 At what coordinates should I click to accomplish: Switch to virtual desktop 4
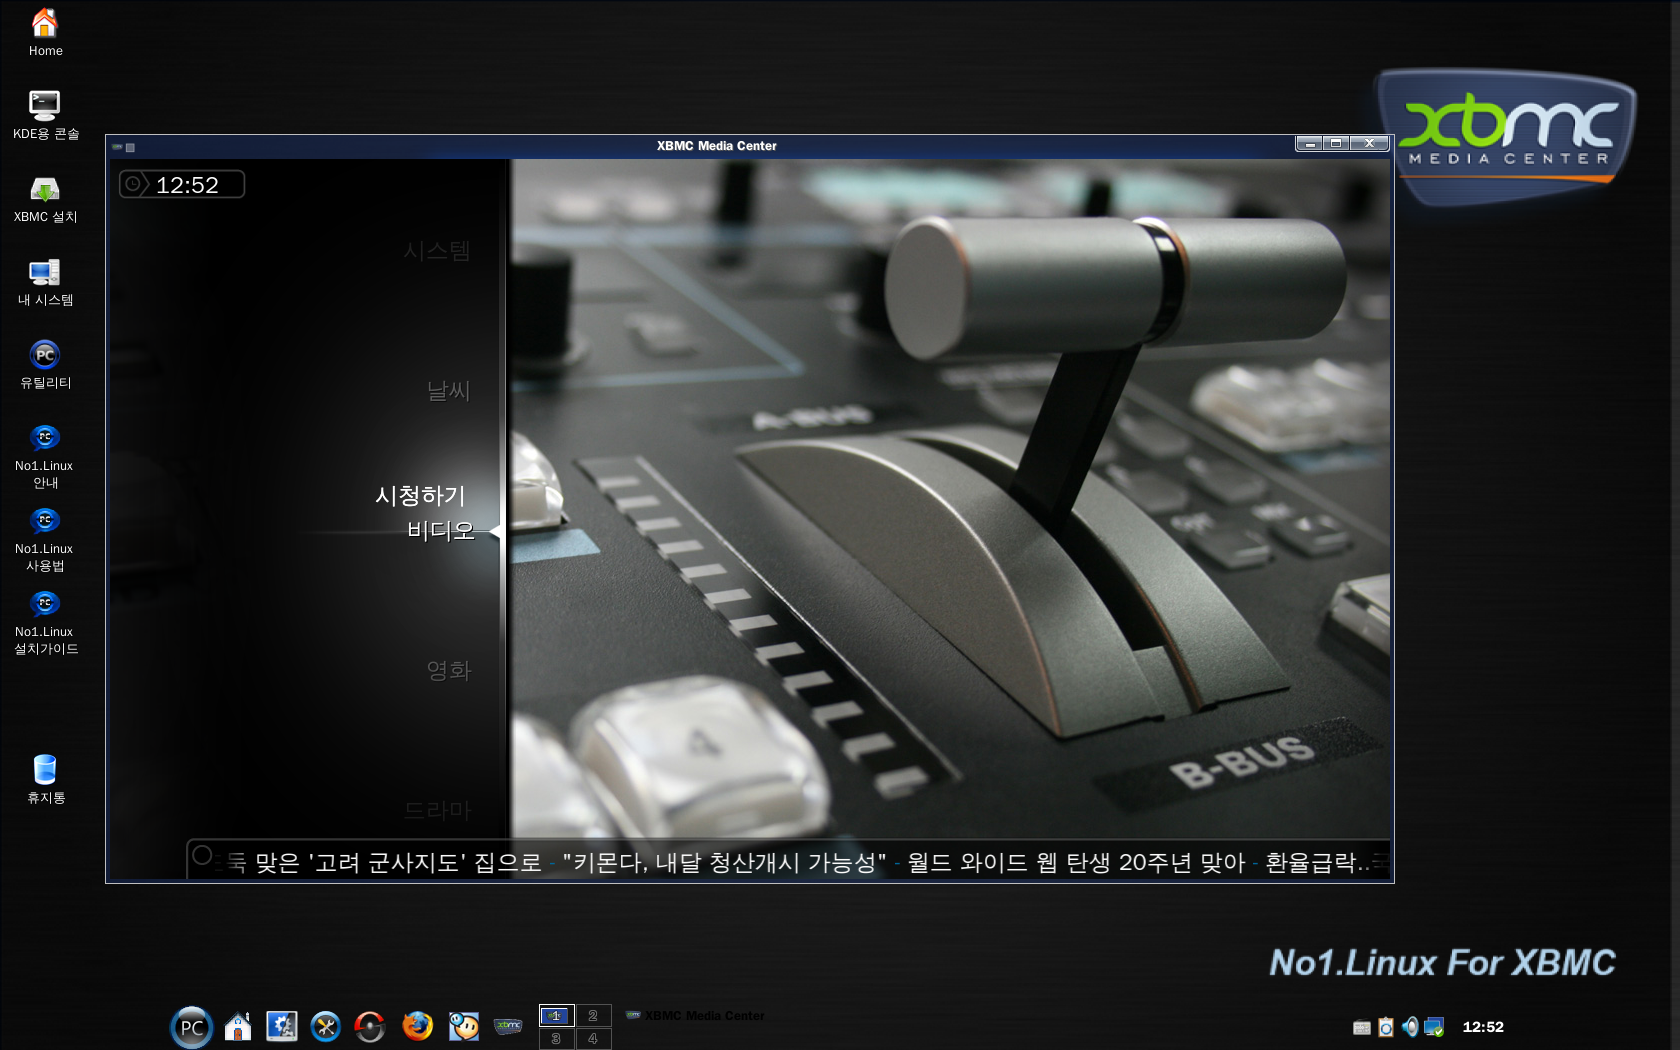pyautogui.click(x=593, y=1039)
